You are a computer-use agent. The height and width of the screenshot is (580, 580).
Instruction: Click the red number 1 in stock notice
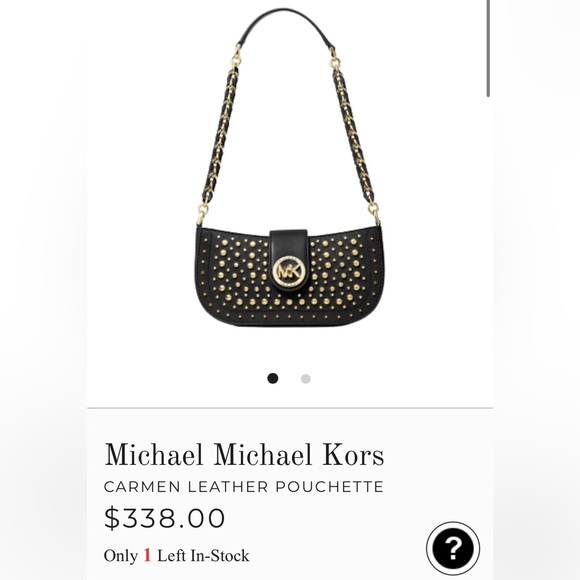tap(147, 555)
